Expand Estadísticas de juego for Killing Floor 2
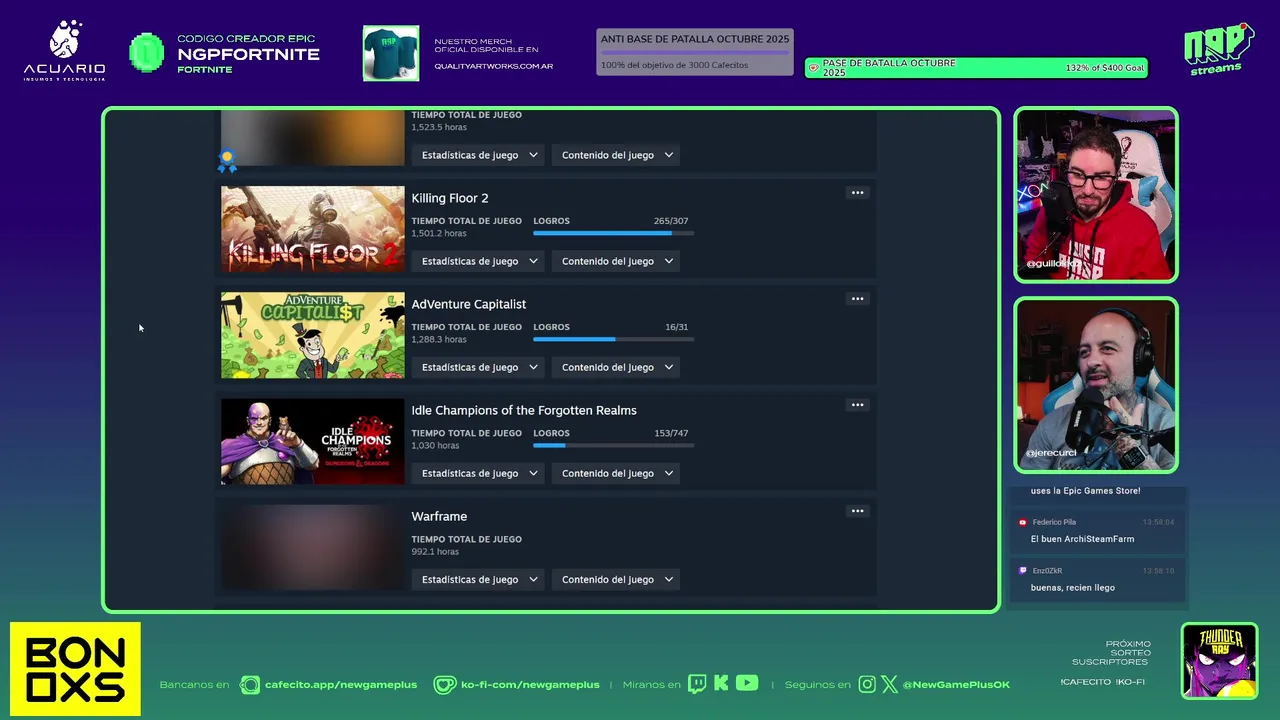 click(479, 261)
